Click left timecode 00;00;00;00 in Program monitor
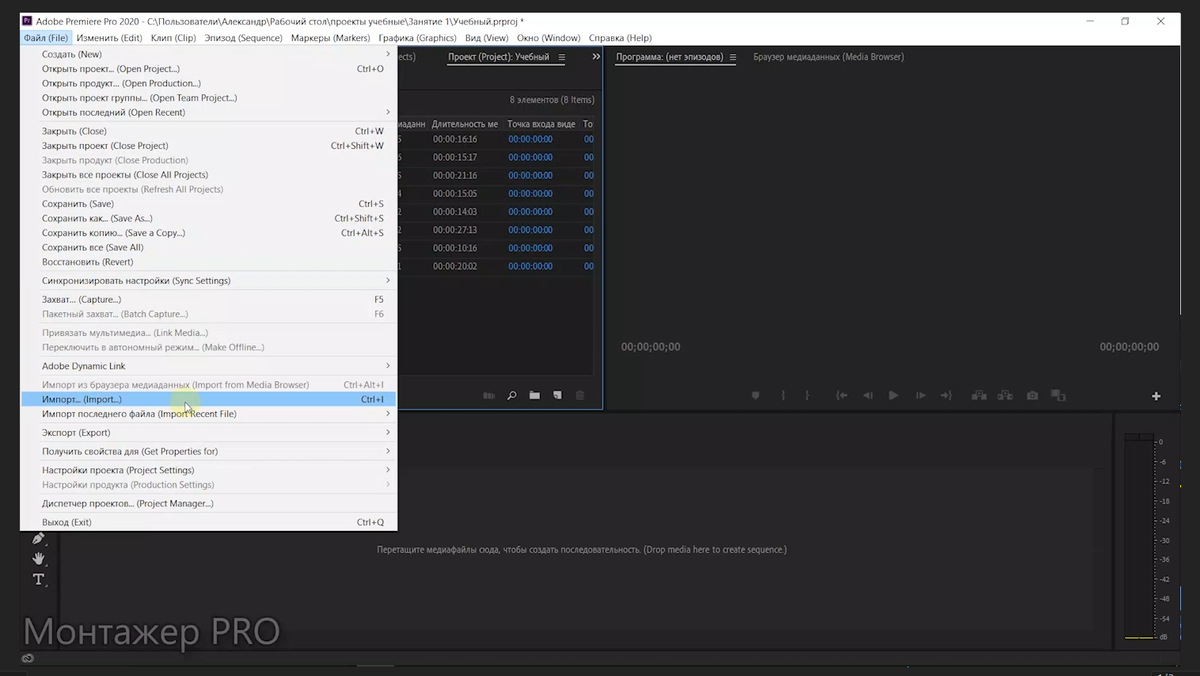 651,347
